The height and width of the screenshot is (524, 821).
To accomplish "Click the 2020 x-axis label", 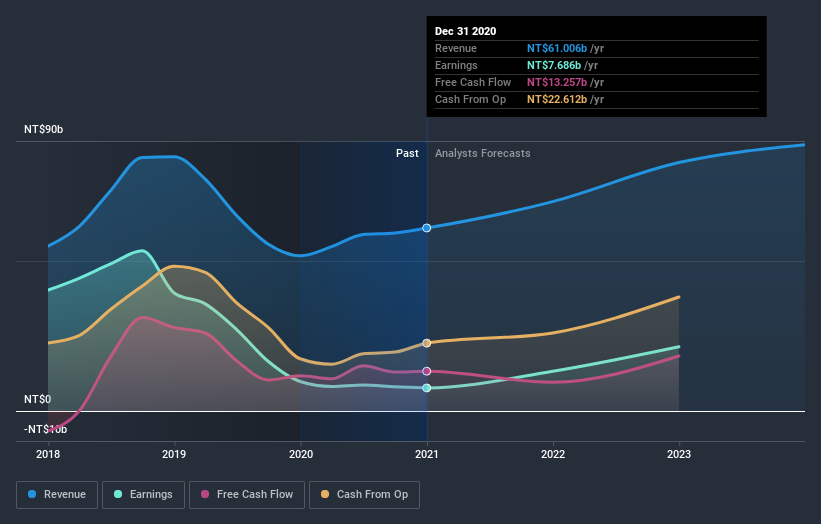I will point(301,454).
